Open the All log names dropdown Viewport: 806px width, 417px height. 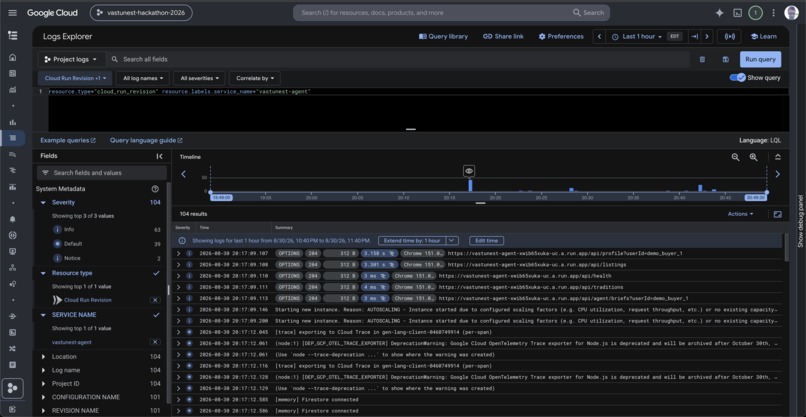[x=143, y=78]
